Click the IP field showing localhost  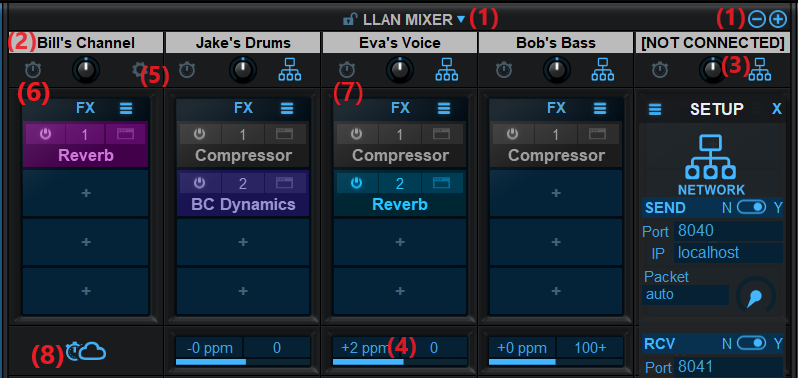coord(728,253)
